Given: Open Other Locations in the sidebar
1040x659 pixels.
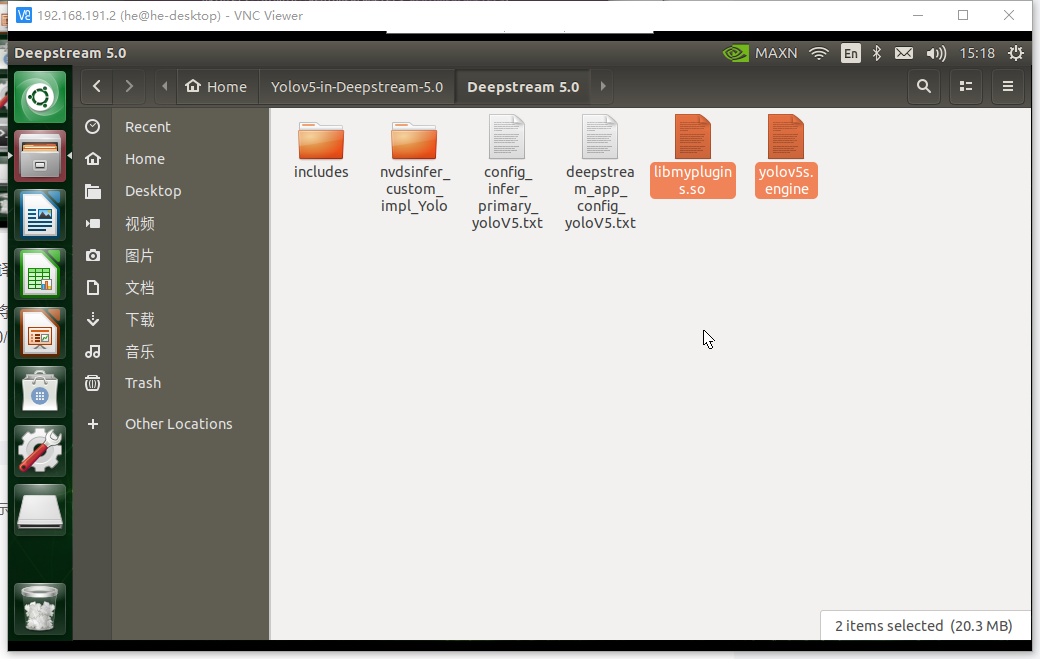Looking at the screenshot, I should click(178, 424).
